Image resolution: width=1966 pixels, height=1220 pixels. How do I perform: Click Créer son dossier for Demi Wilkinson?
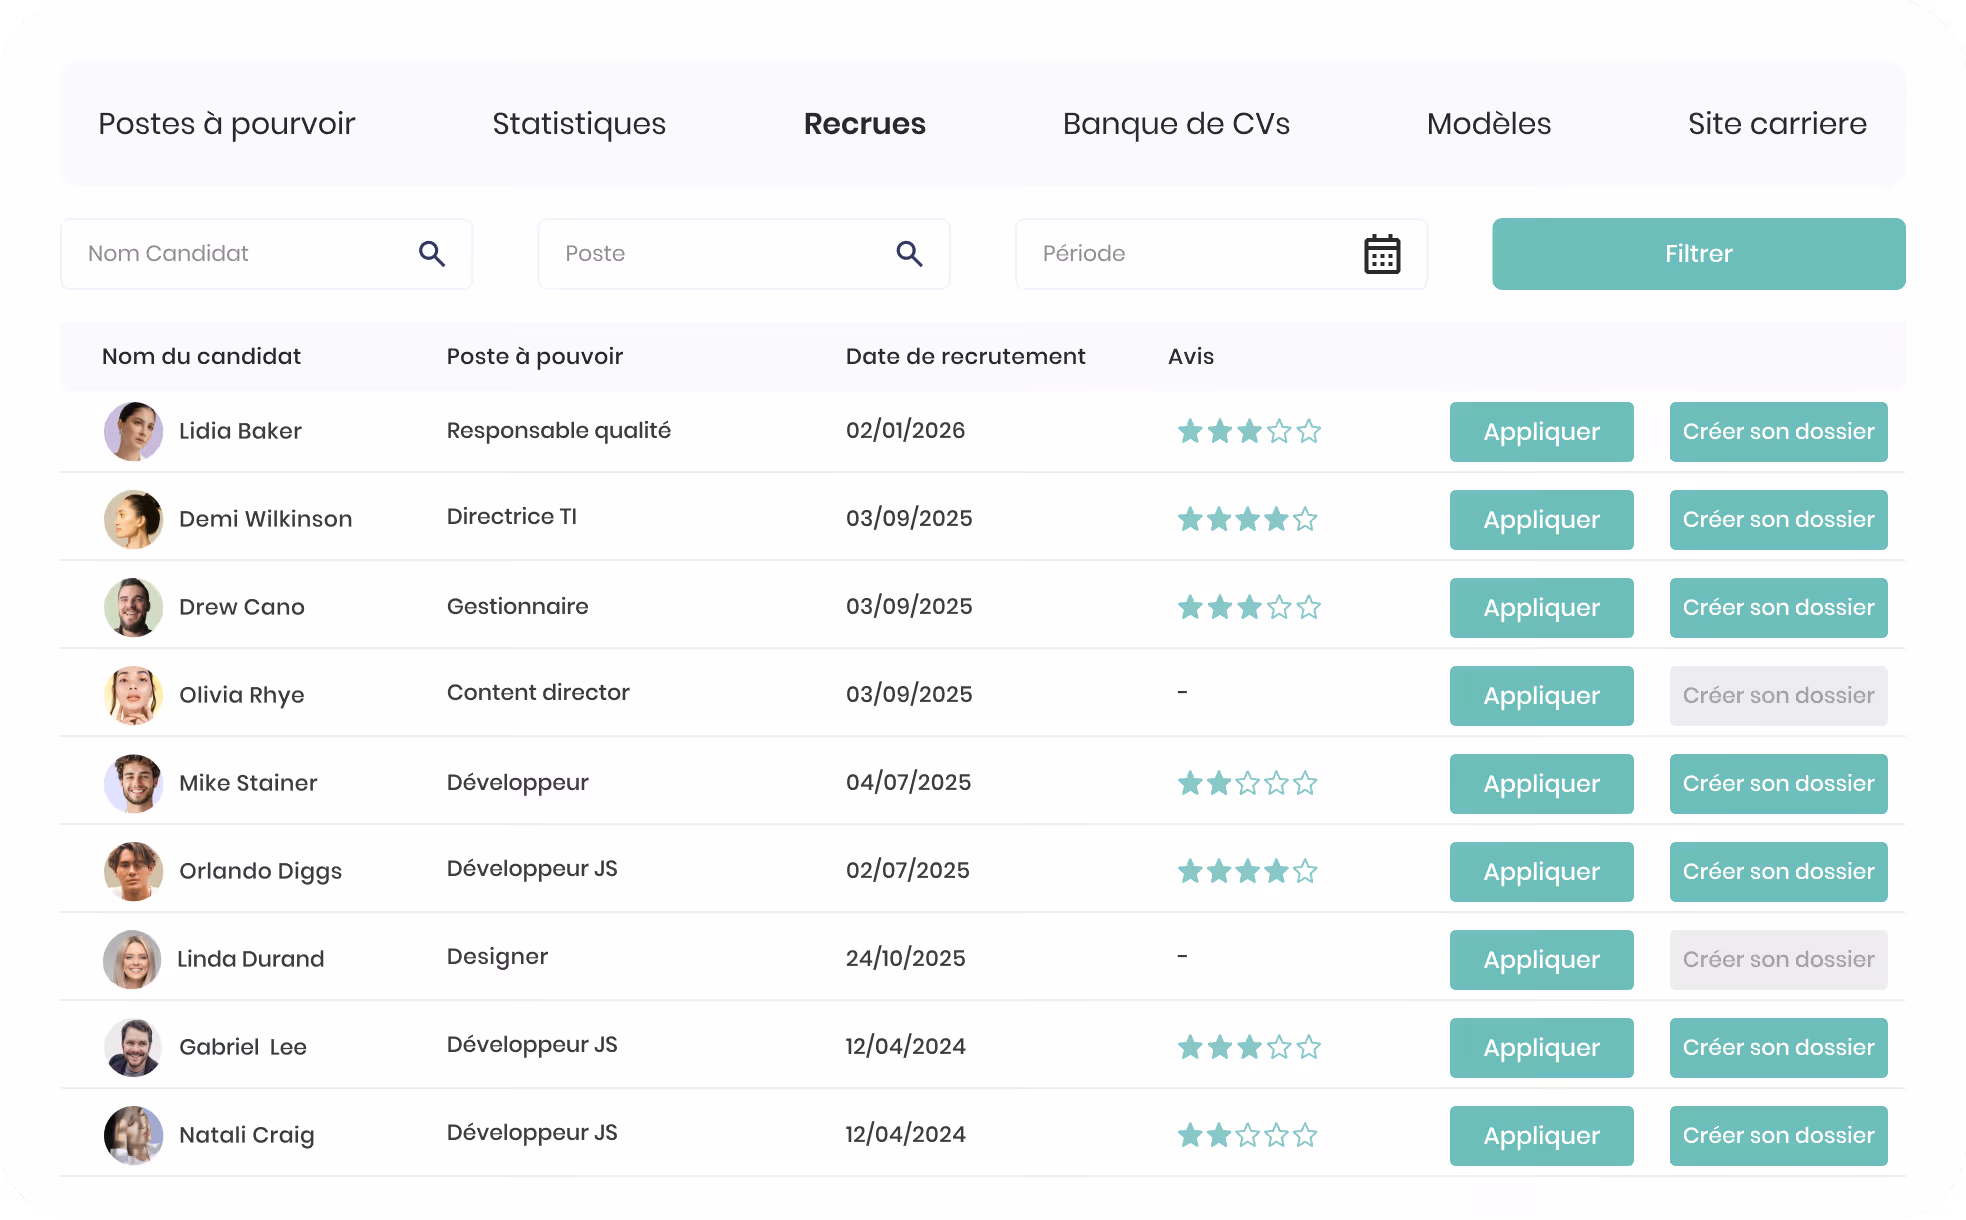pyautogui.click(x=1779, y=520)
